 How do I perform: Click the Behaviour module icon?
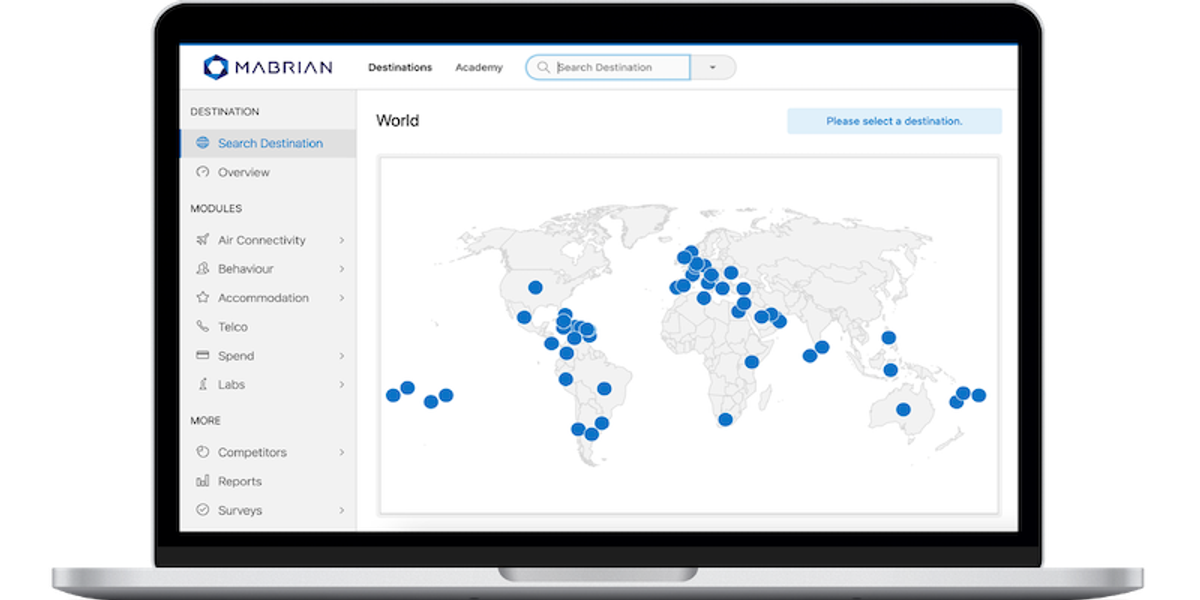203,268
